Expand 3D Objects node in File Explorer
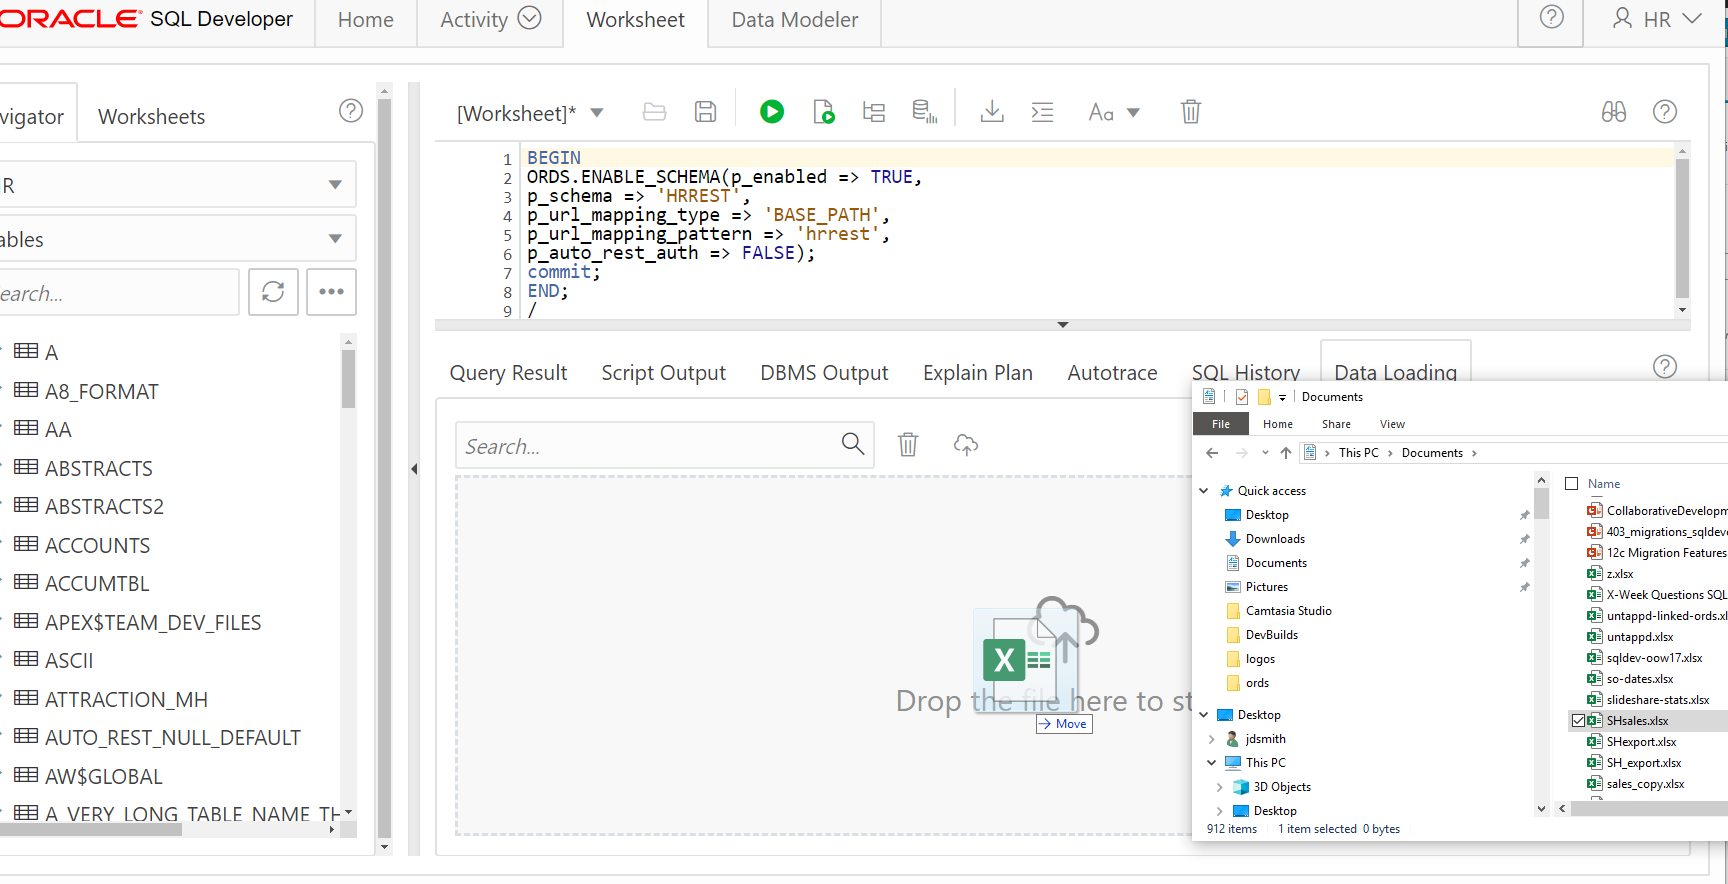The image size is (1728, 884). pyautogui.click(x=1219, y=787)
